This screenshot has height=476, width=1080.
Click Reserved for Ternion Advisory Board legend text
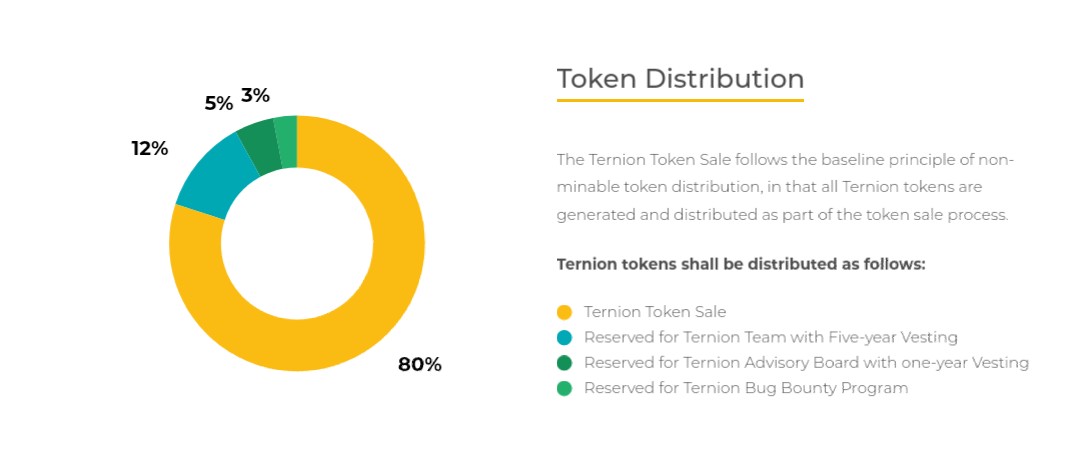click(x=807, y=363)
